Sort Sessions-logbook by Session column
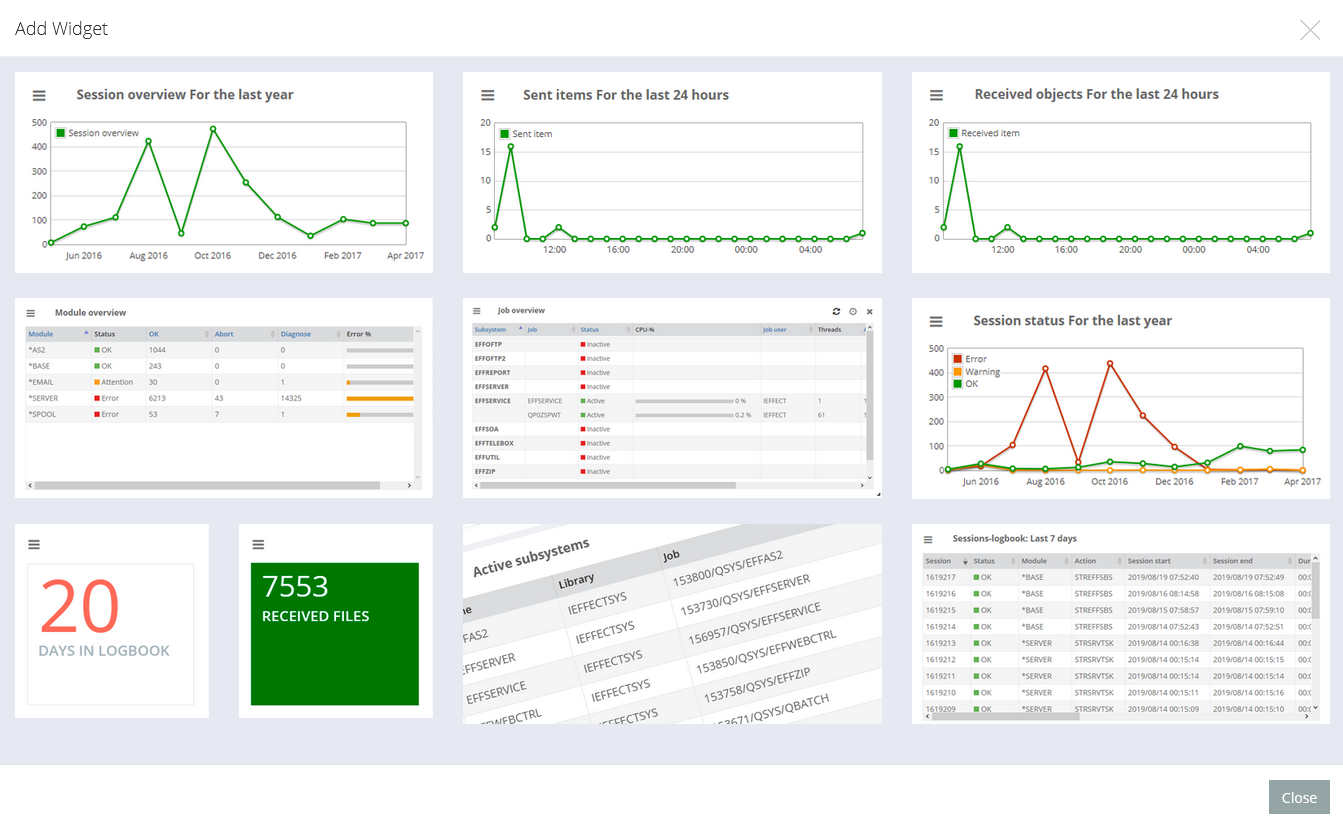 [x=938, y=561]
